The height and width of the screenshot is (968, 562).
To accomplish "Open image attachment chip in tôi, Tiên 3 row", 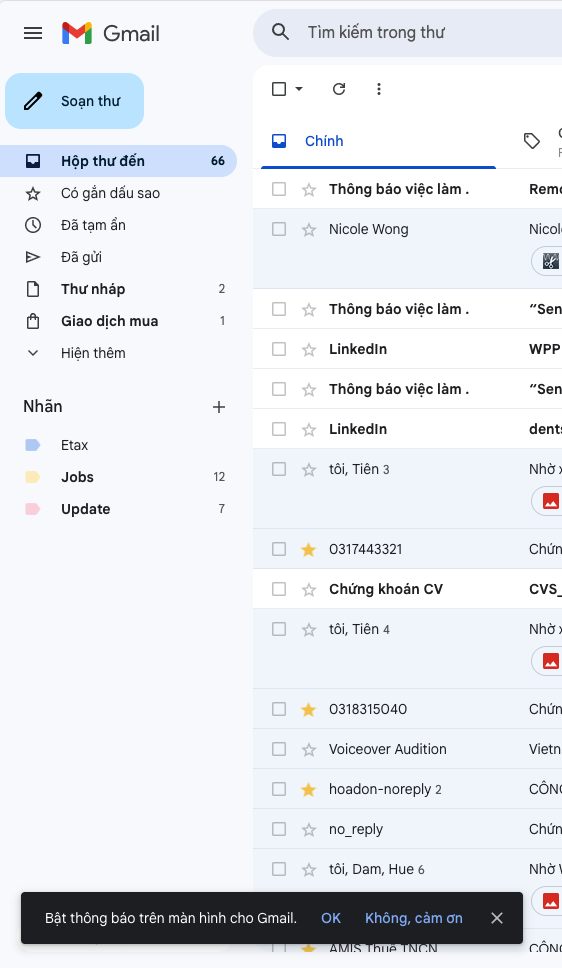I will 547,501.
